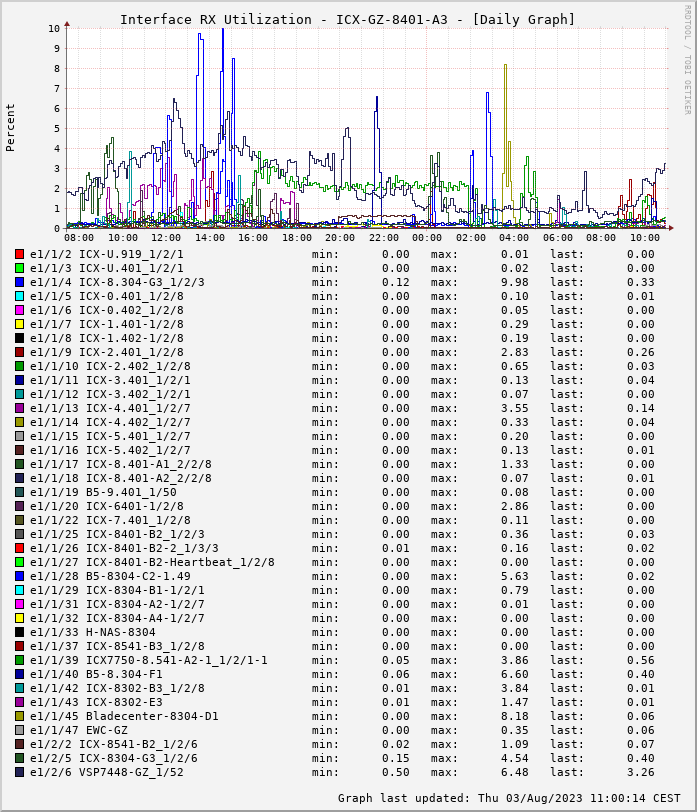Click the 3.26 last value for VSP7448-GZ
Viewport: 697px width, 812px height.
[x=641, y=772]
